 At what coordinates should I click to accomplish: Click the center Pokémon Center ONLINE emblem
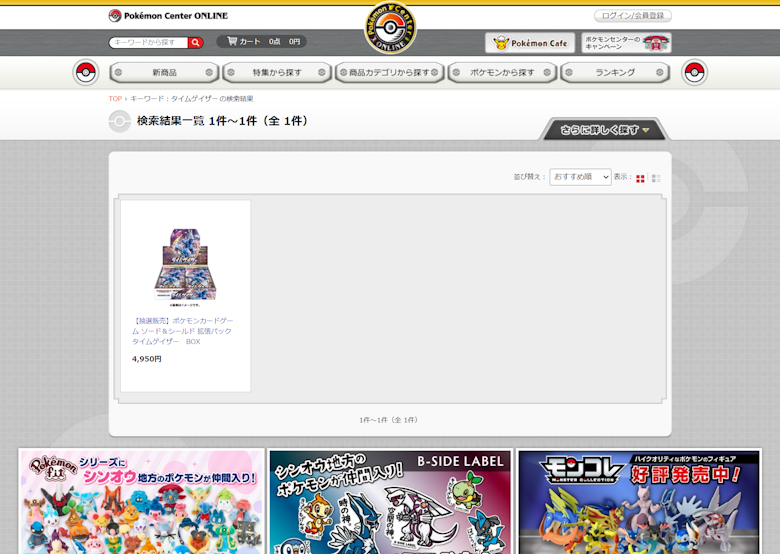coord(390,28)
